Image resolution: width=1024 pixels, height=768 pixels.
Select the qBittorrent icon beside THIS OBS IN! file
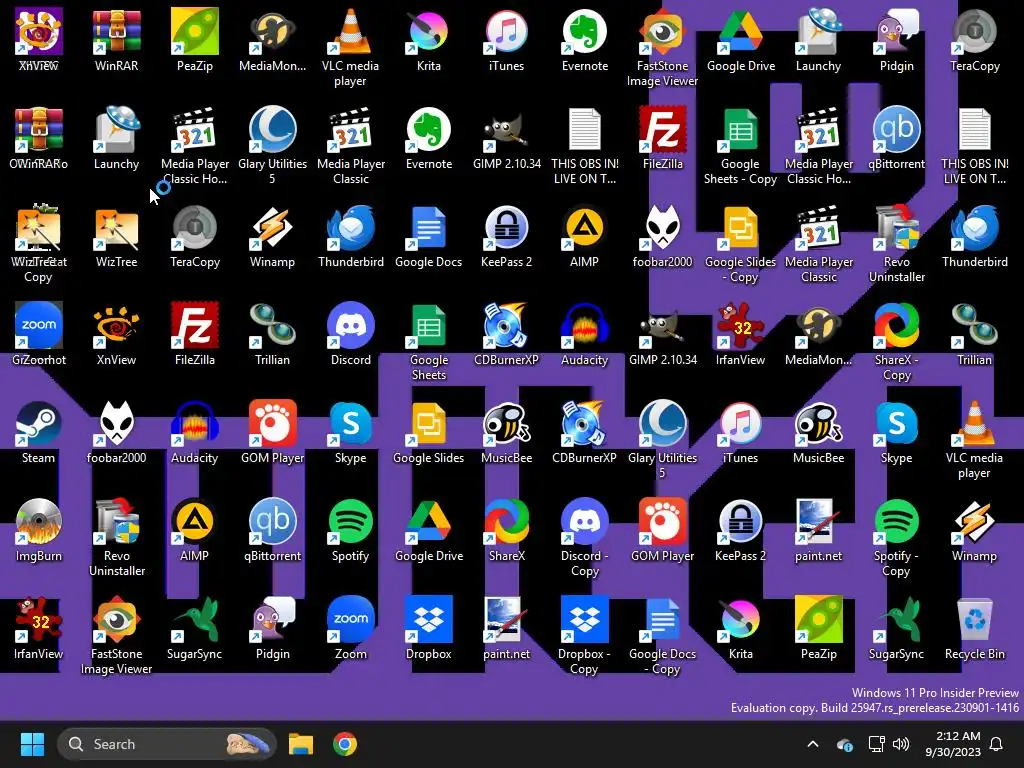tap(897, 138)
